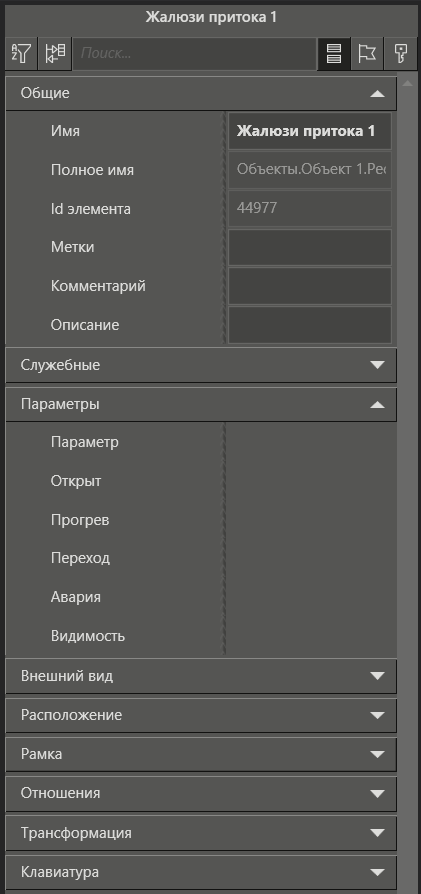Select the Прогрев property row
Image resolution: width=421 pixels, height=894 pixels.
pyautogui.click(x=201, y=520)
